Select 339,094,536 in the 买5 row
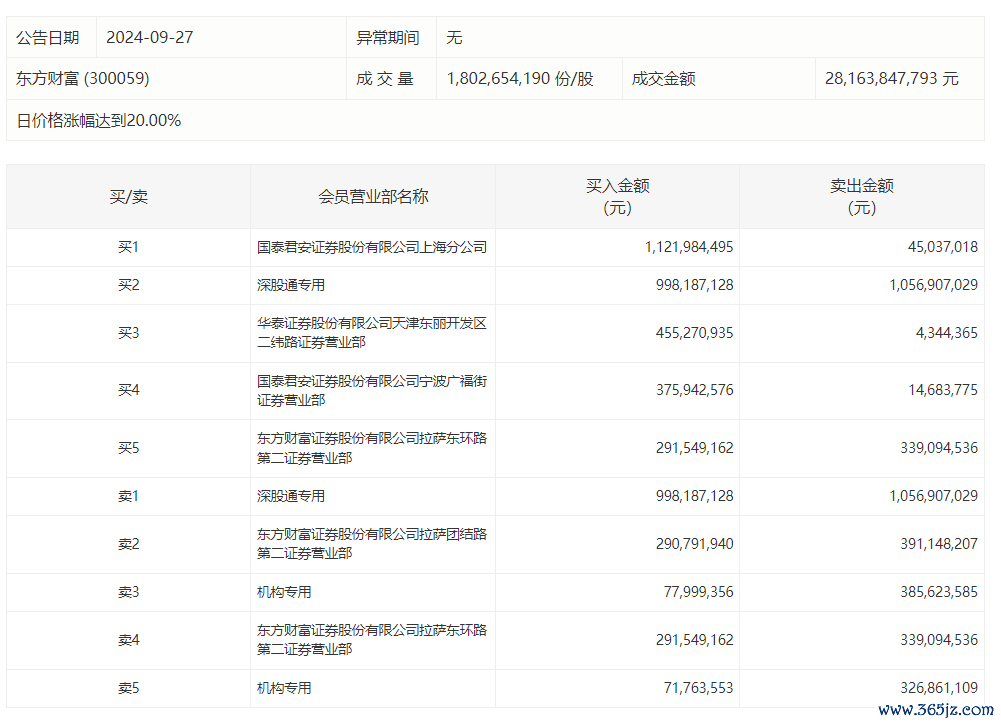1001x725 pixels. click(x=939, y=448)
